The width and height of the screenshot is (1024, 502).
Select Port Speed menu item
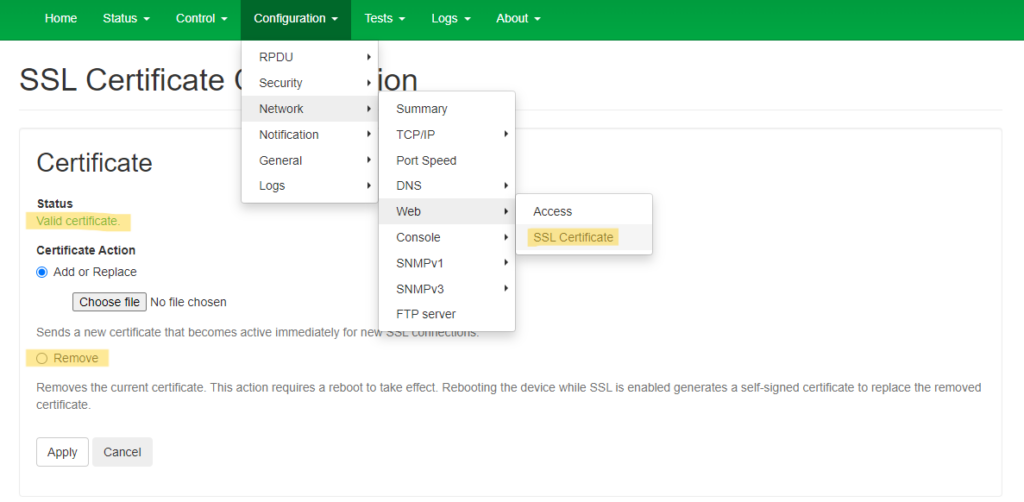[426, 161]
